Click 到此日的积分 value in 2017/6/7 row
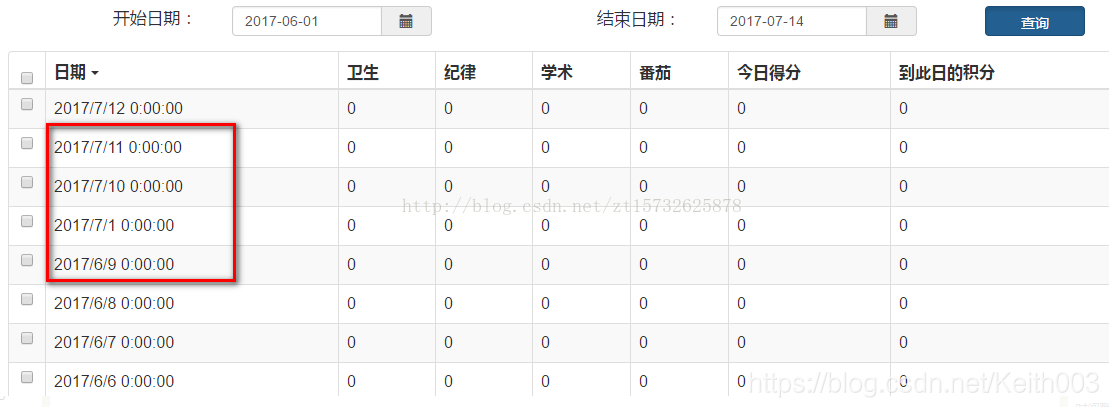The width and height of the screenshot is (1109, 407). (x=903, y=342)
